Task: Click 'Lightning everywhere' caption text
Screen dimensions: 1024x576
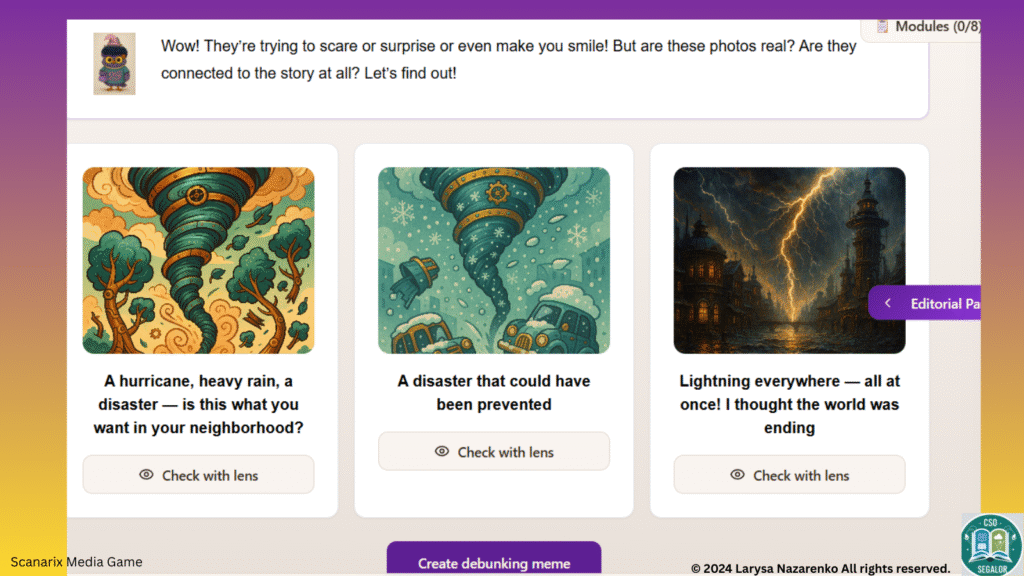Action: pyautogui.click(x=789, y=405)
